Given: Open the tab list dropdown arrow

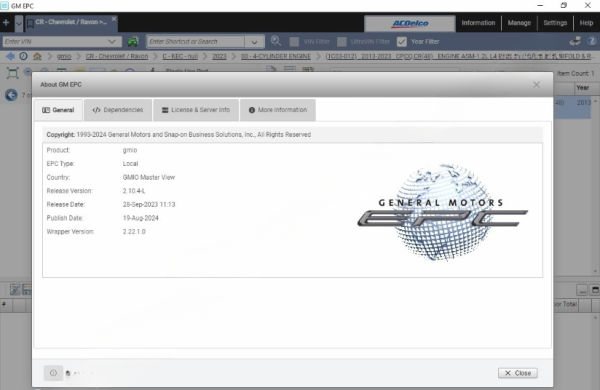Looking at the screenshot, I should [19, 24].
